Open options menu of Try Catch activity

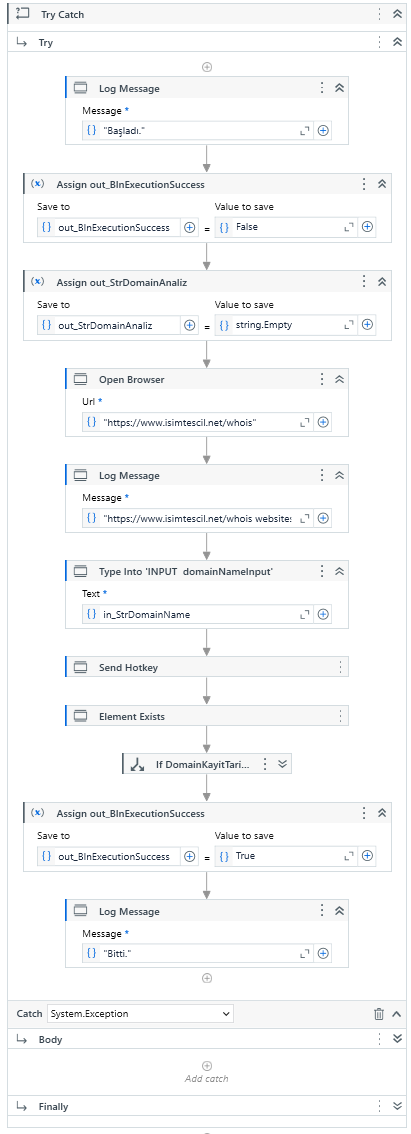click(x=379, y=14)
